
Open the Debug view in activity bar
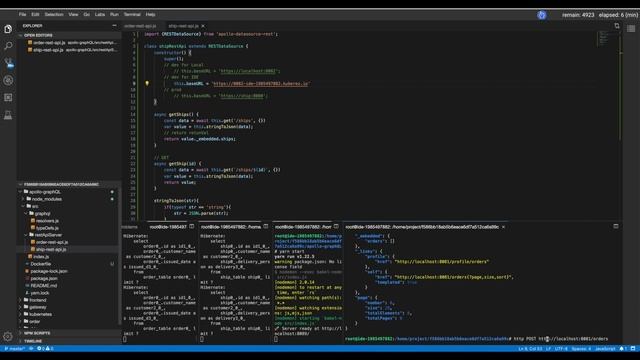8,80
